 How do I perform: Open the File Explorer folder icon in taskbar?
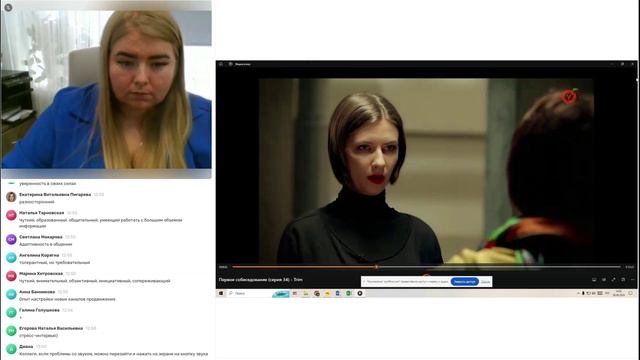tap(306, 293)
